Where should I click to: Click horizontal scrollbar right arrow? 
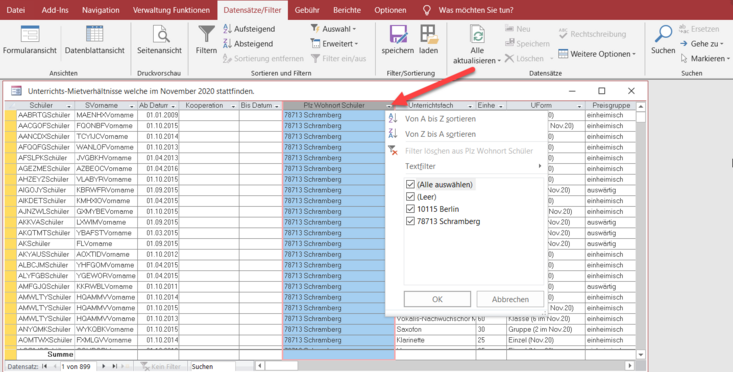630,366
